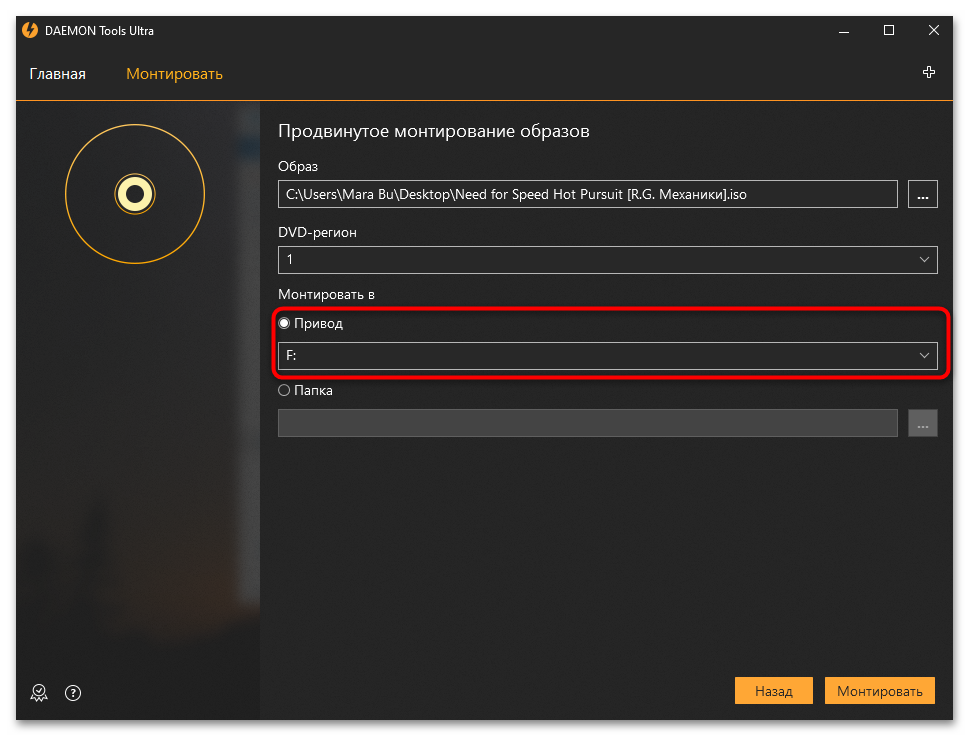Click the orange Монтировать button
Image resolution: width=969 pixels, height=736 pixels.
click(x=879, y=691)
